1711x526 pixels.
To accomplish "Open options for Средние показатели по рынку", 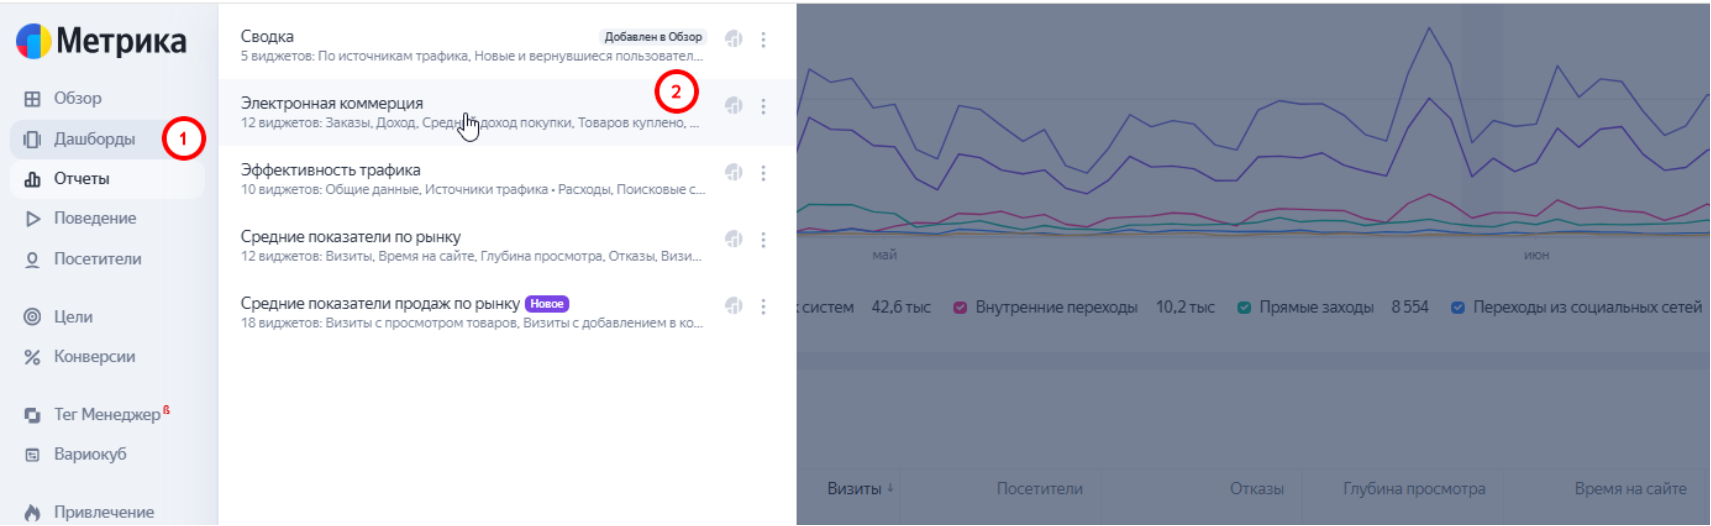I will pyautogui.click(x=763, y=240).
